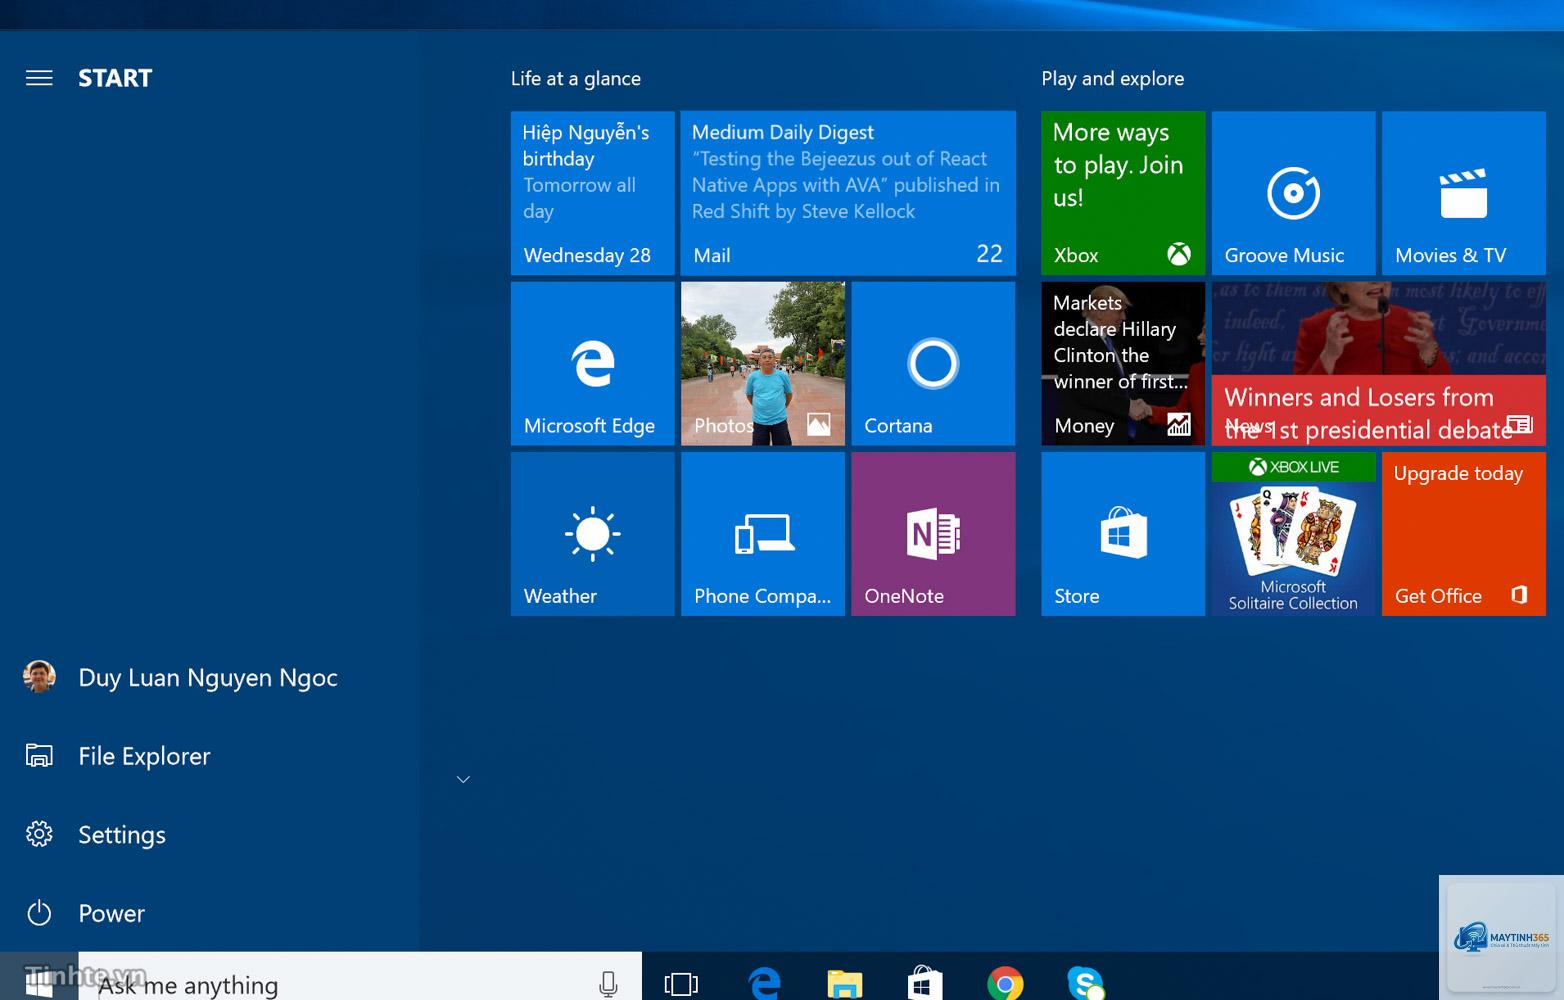Click the microphone icon in search box
Image resolution: width=1564 pixels, height=1000 pixels.
[x=608, y=984]
